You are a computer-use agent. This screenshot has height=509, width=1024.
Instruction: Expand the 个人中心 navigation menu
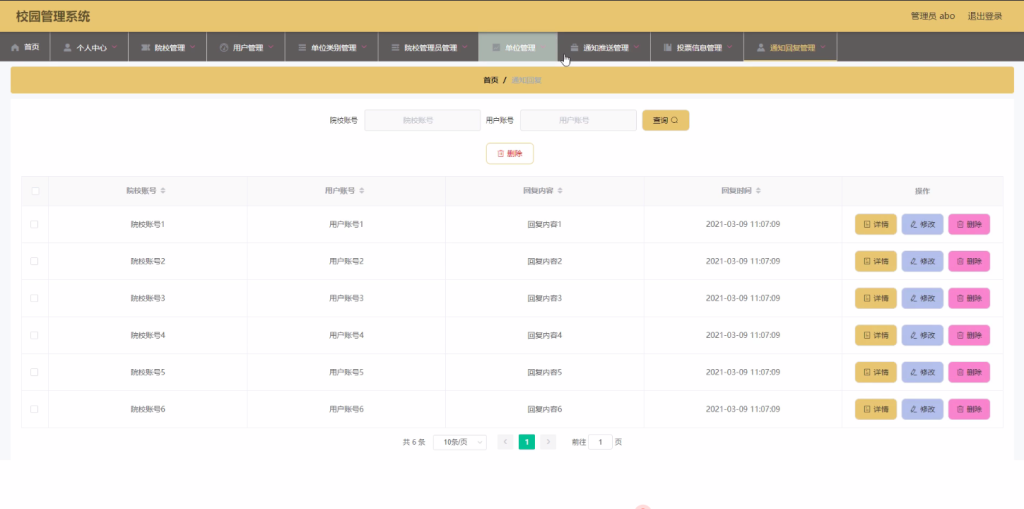(91, 48)
